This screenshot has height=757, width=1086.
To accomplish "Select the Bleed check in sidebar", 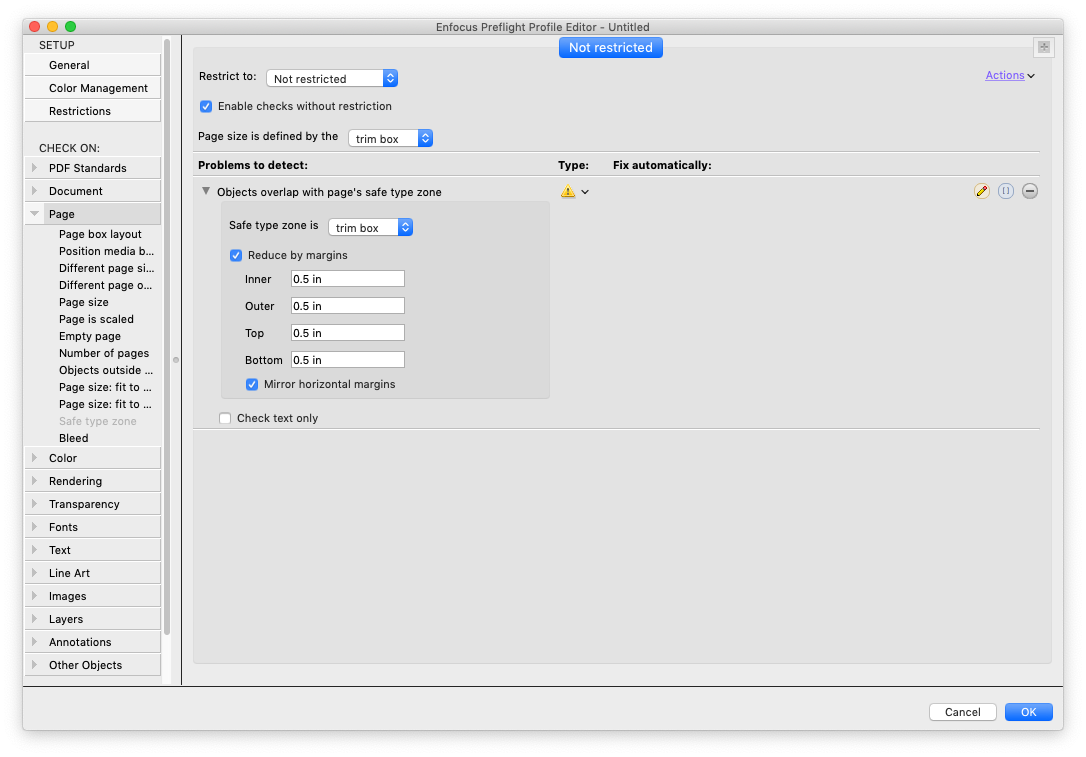I will coord(74,438).
